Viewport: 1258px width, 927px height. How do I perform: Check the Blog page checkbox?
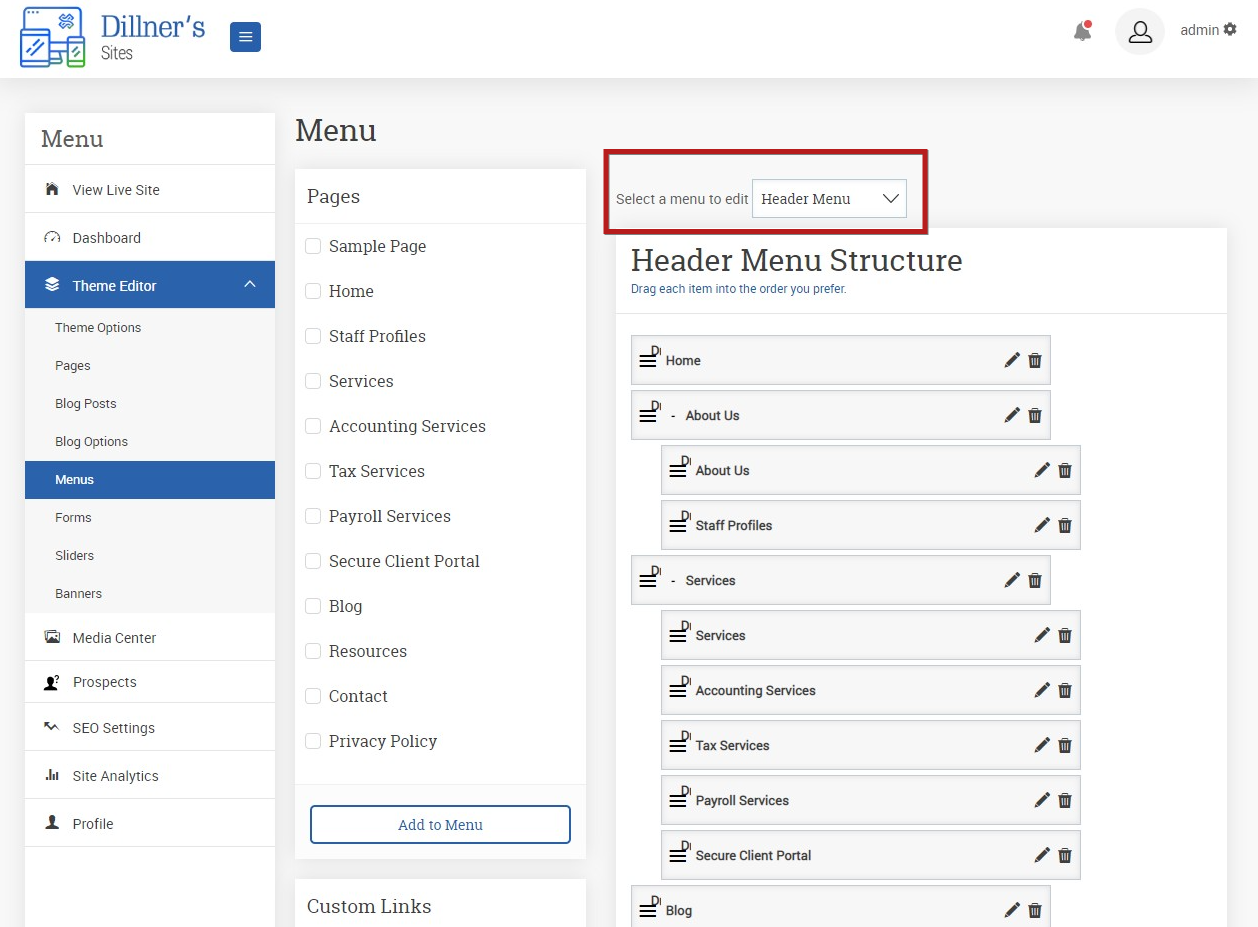click(x=313, y=606)
